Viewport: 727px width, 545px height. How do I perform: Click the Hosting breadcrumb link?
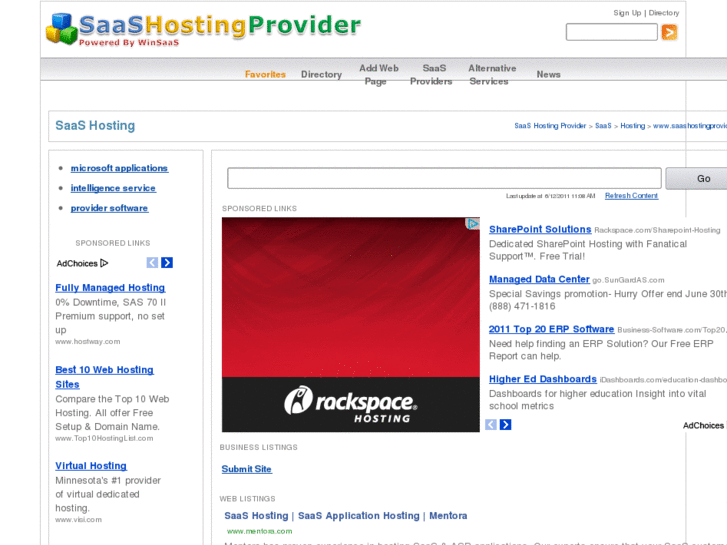click(x=632, y=126)
